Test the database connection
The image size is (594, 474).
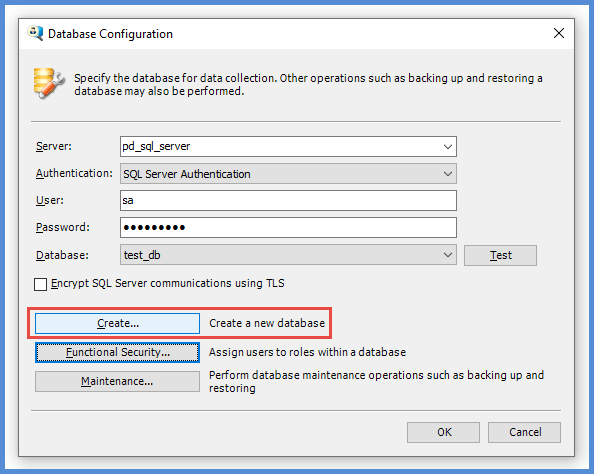coord(500,255)
